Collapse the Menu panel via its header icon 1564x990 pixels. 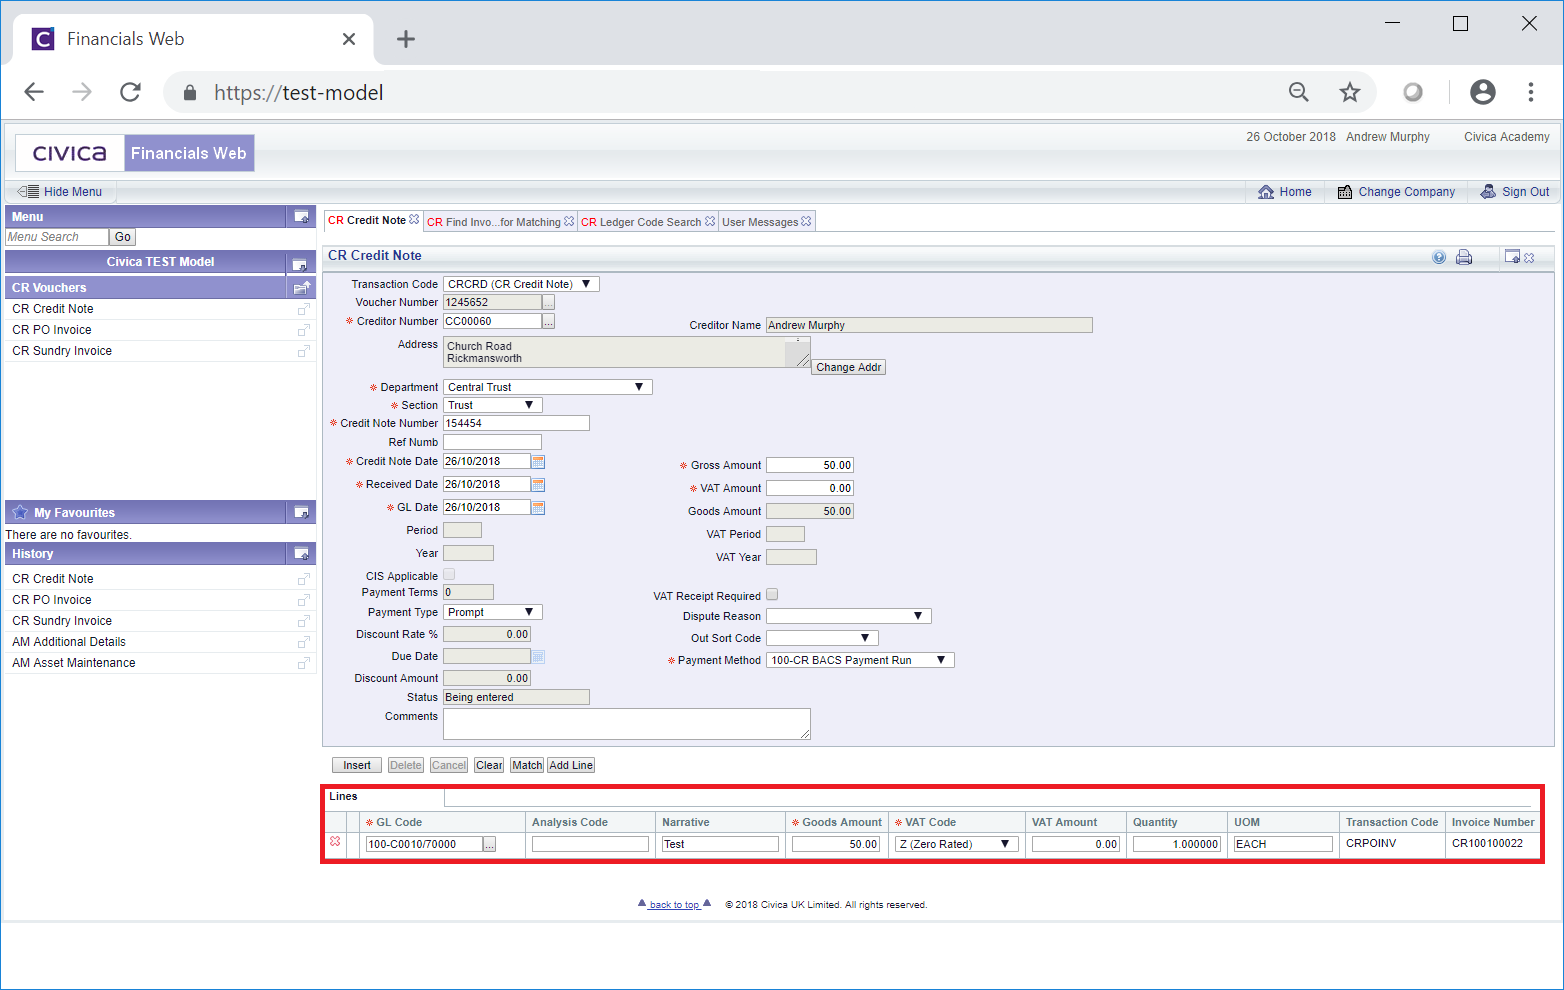point(300,217)
